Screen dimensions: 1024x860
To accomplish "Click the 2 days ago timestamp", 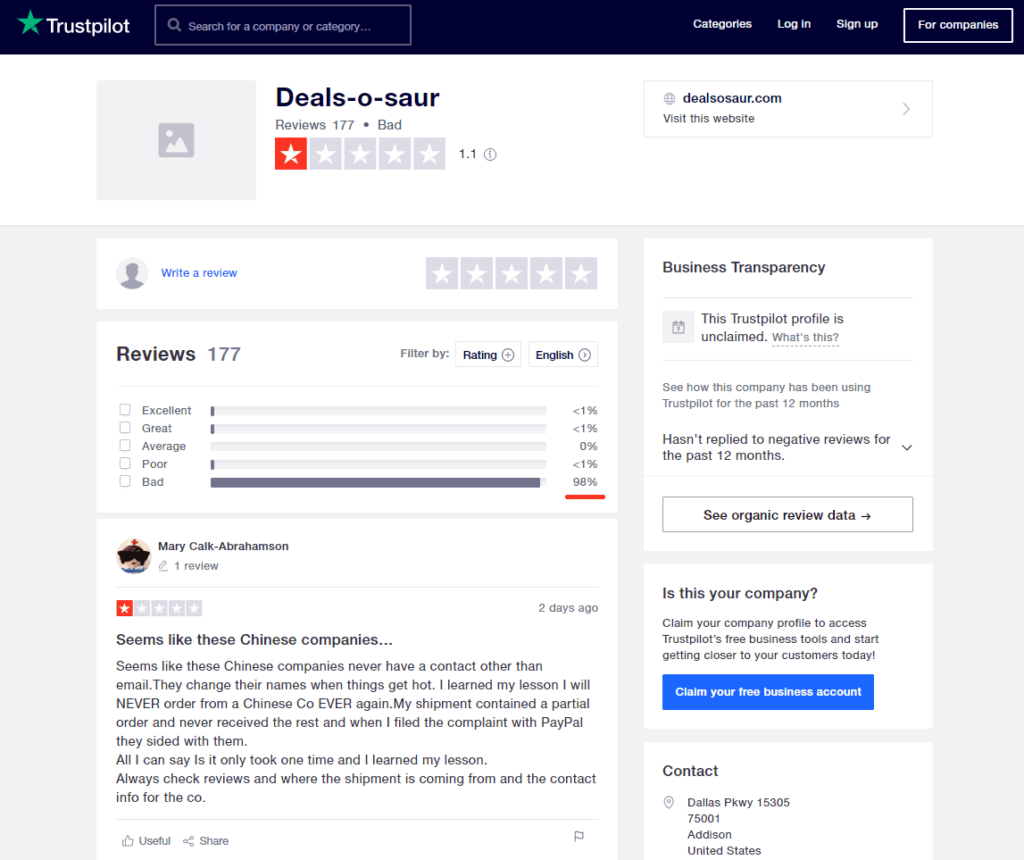I will (568, 608).
